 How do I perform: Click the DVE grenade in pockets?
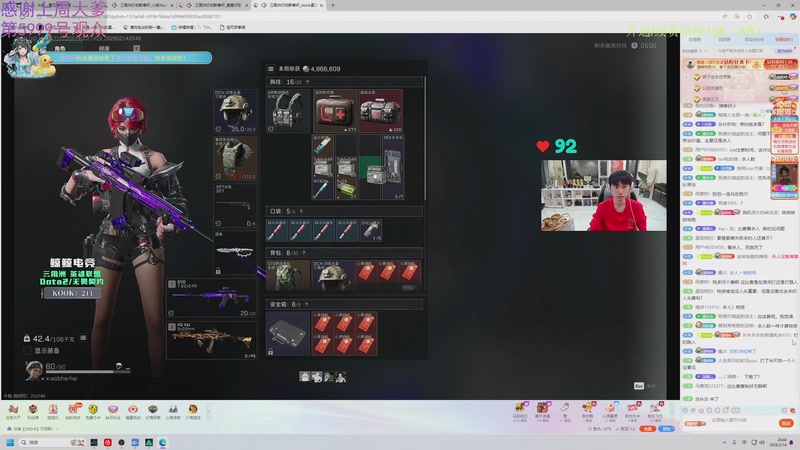371,231
